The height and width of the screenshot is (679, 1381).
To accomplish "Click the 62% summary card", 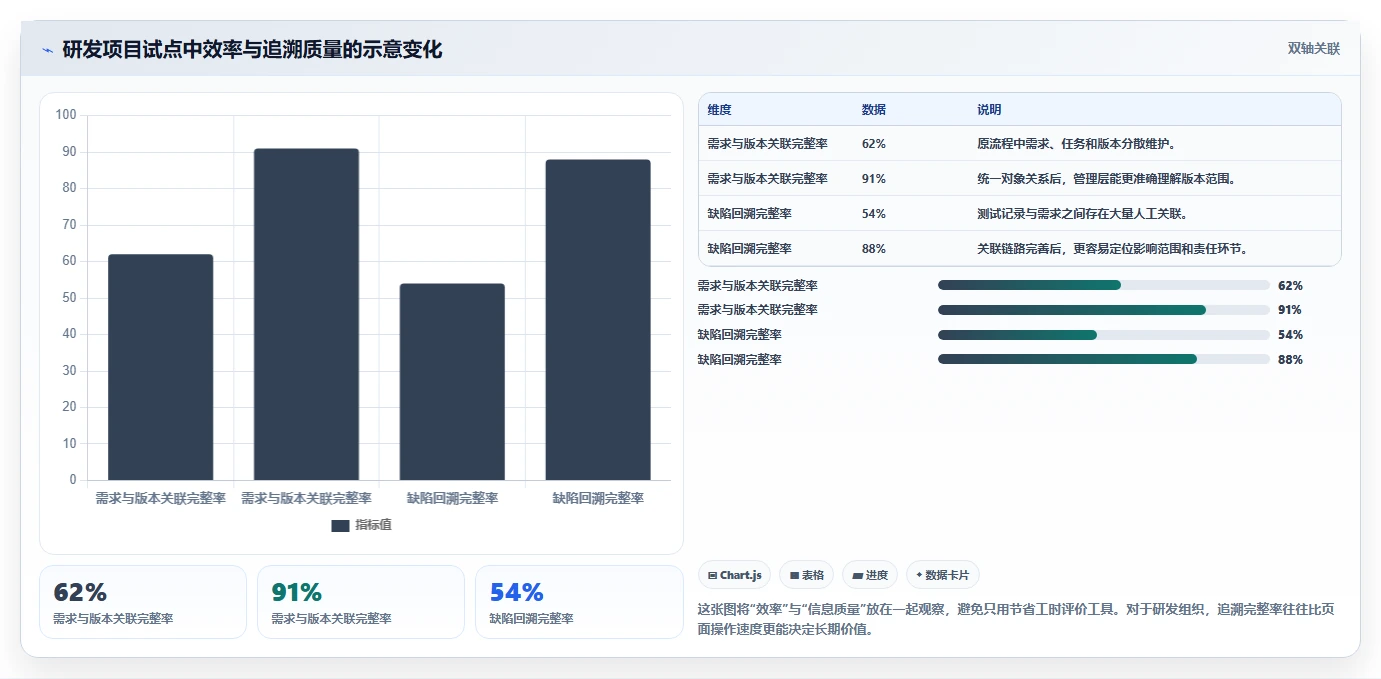I will [143, 602].
